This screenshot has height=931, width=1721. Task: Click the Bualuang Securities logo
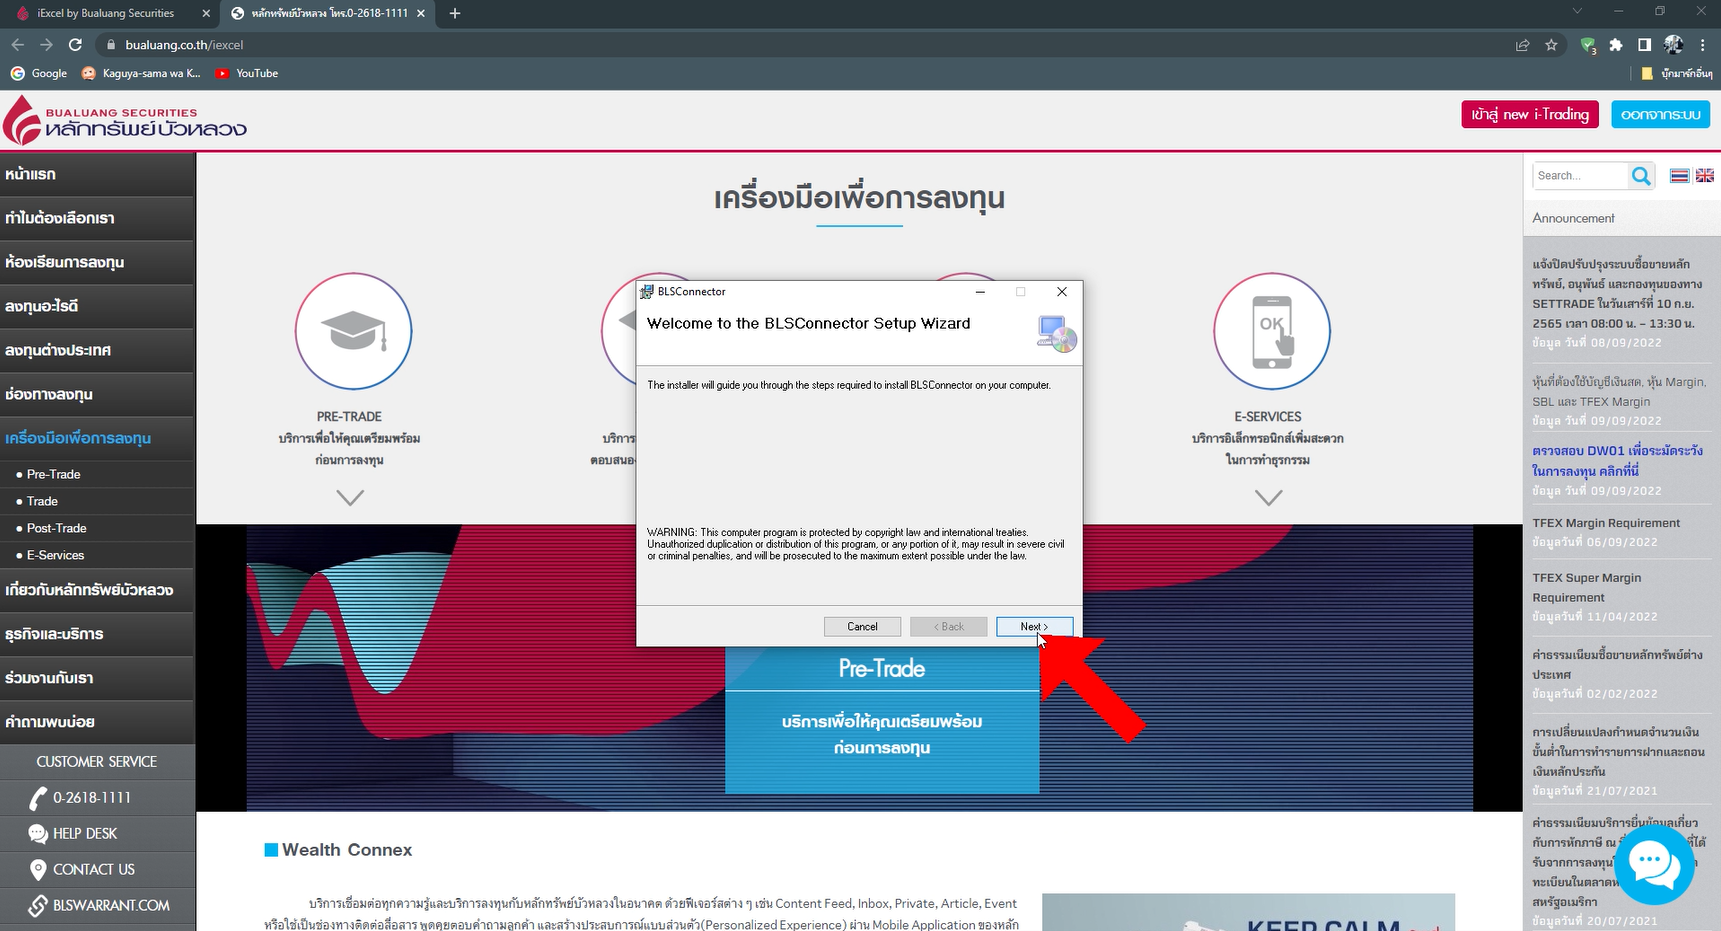click(125, 120)
